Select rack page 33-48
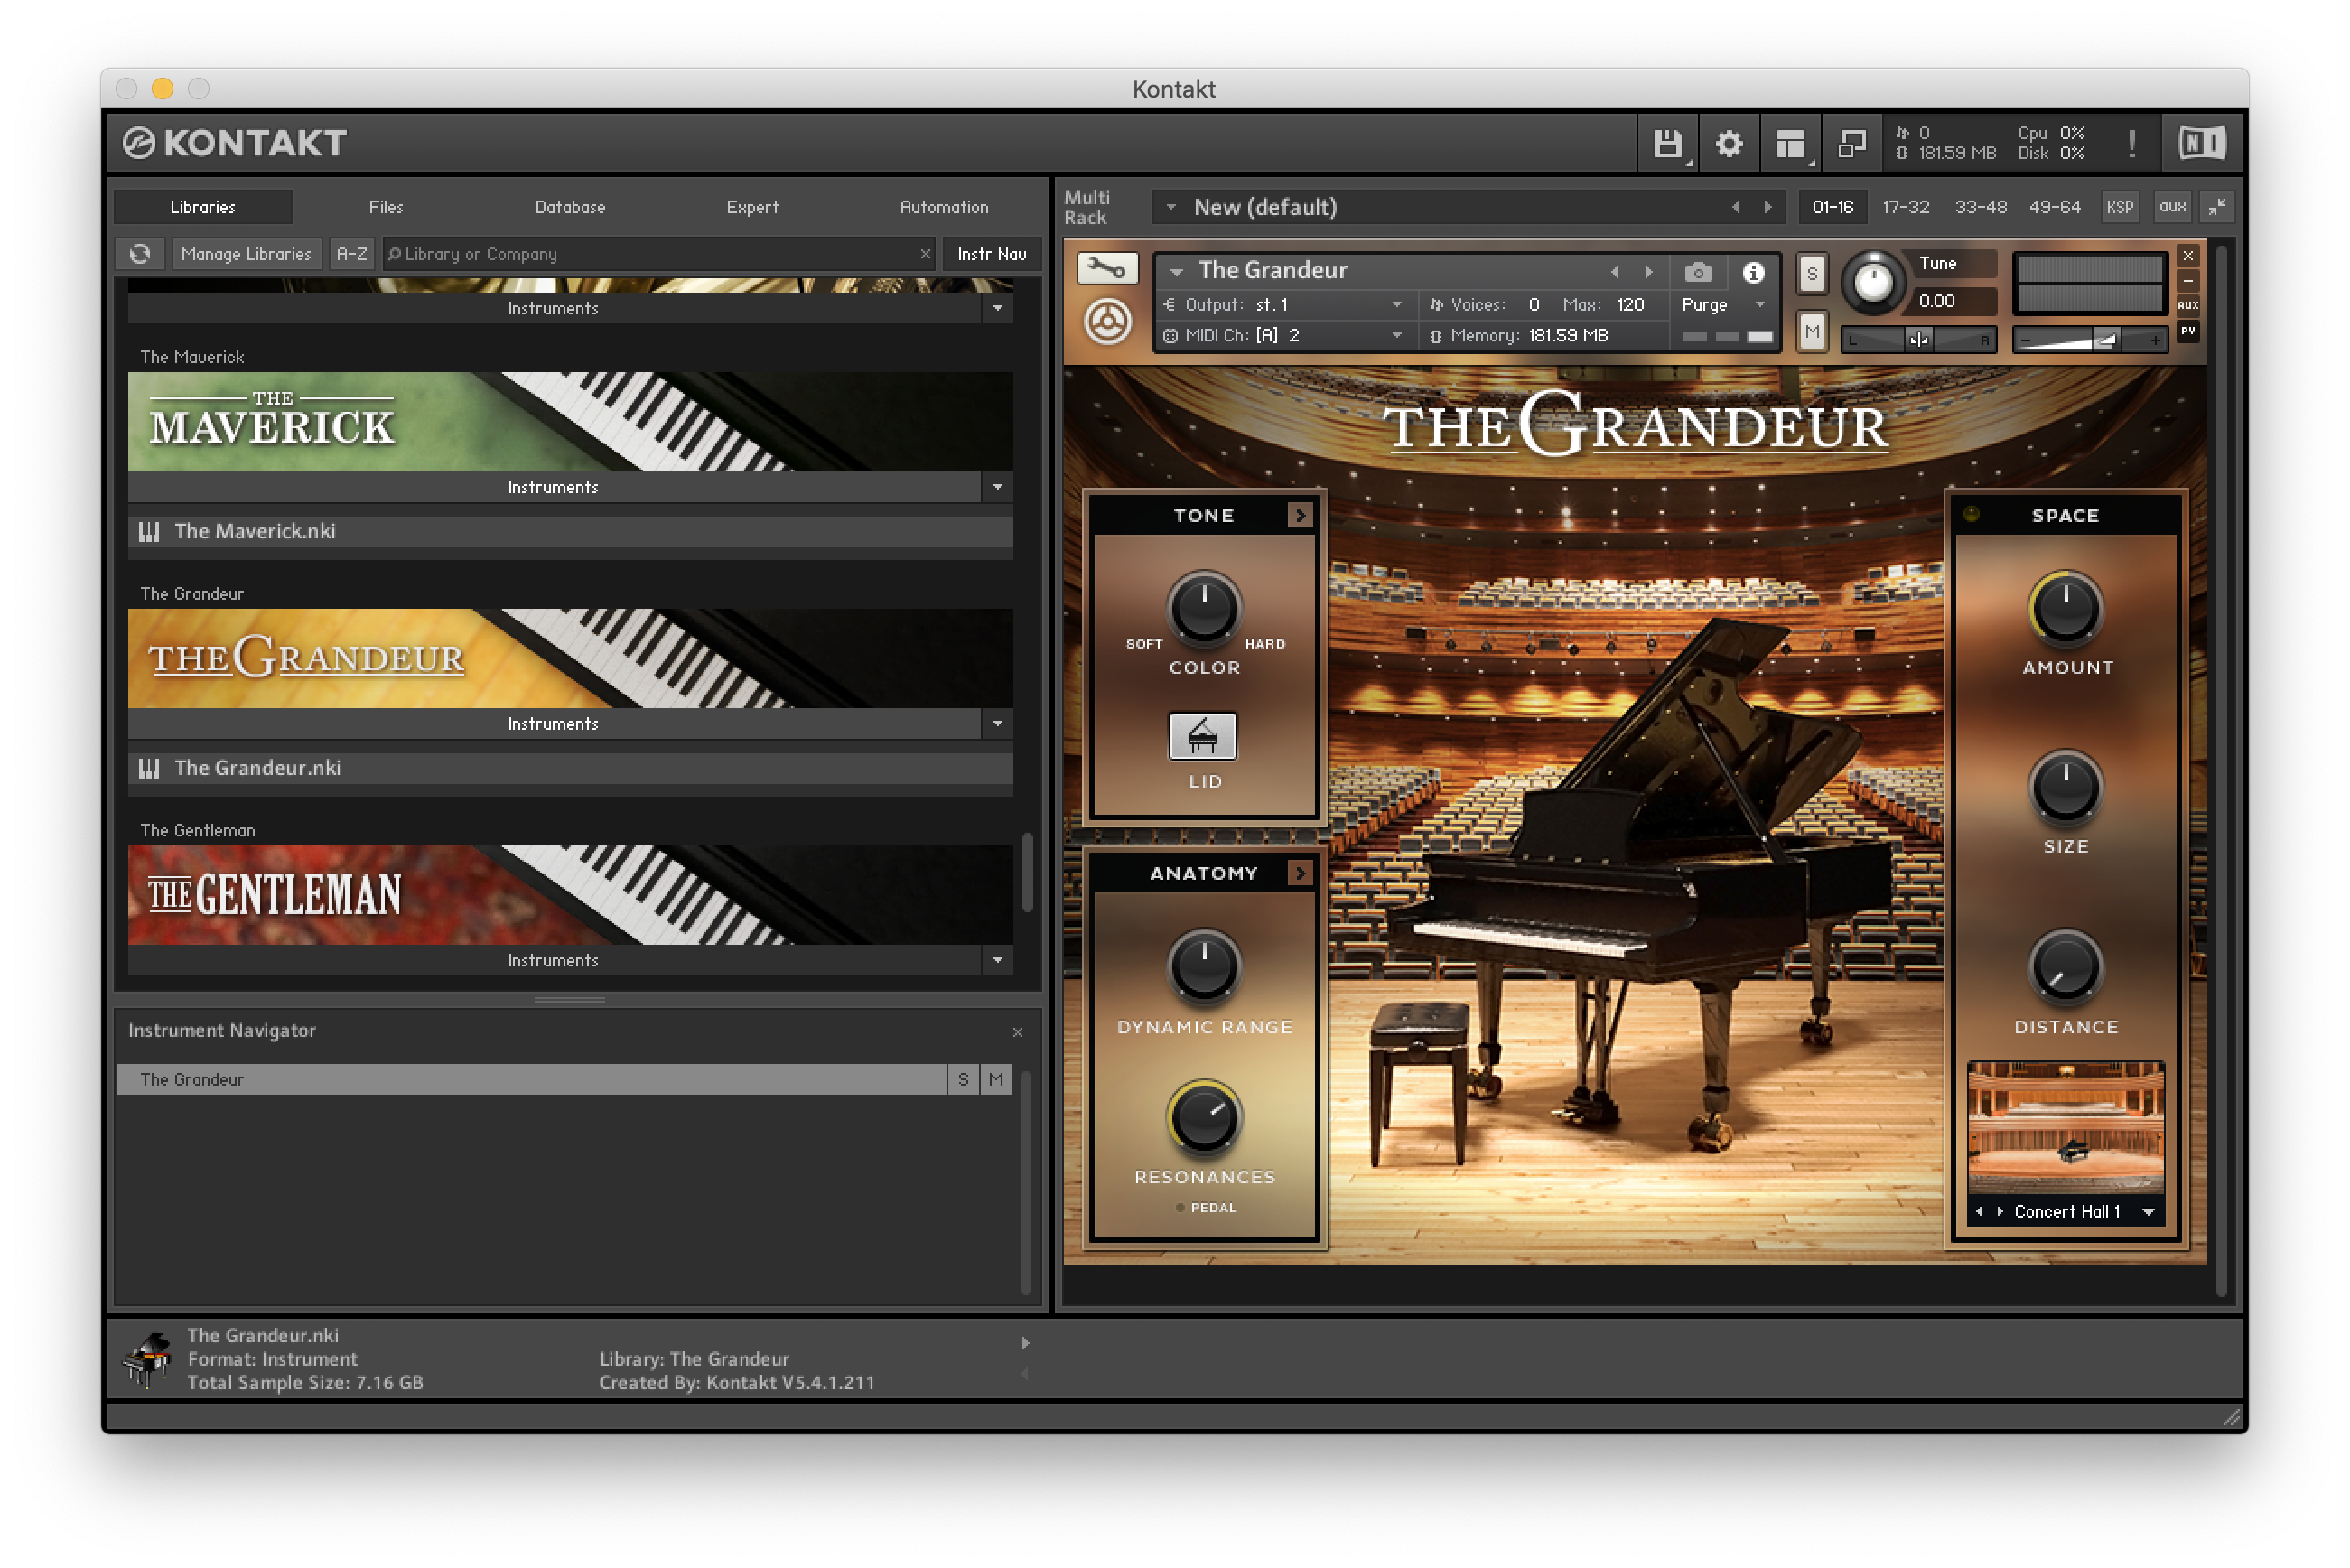This screenshot has width=2350, height=1568. pos(1980,207)
